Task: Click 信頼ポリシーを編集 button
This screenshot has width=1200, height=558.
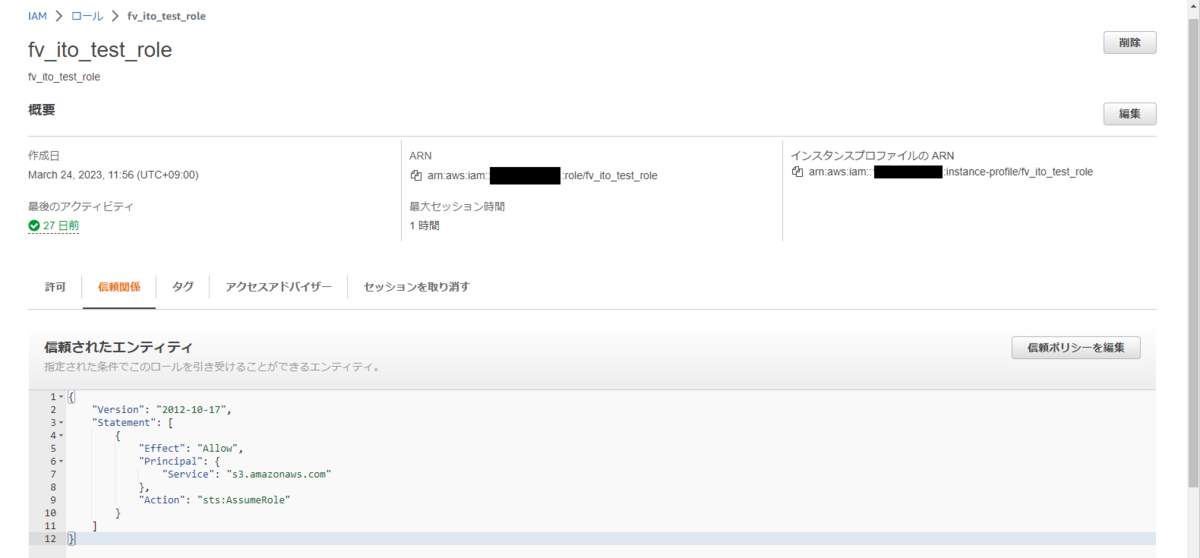Action: [1076, 348]
